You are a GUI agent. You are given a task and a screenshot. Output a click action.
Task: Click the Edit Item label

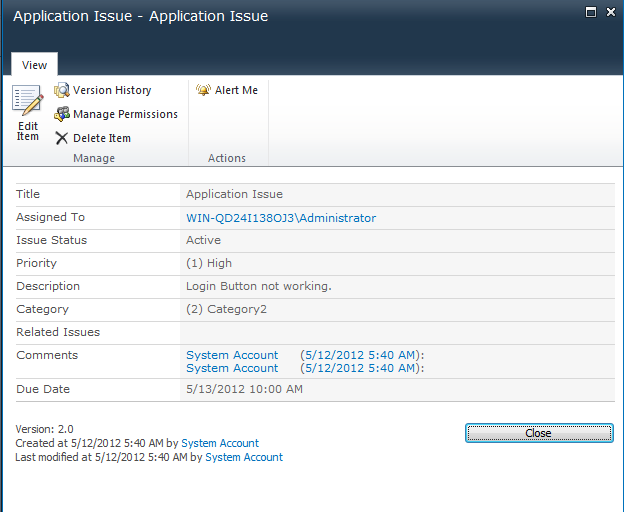[x=27, y=131]
